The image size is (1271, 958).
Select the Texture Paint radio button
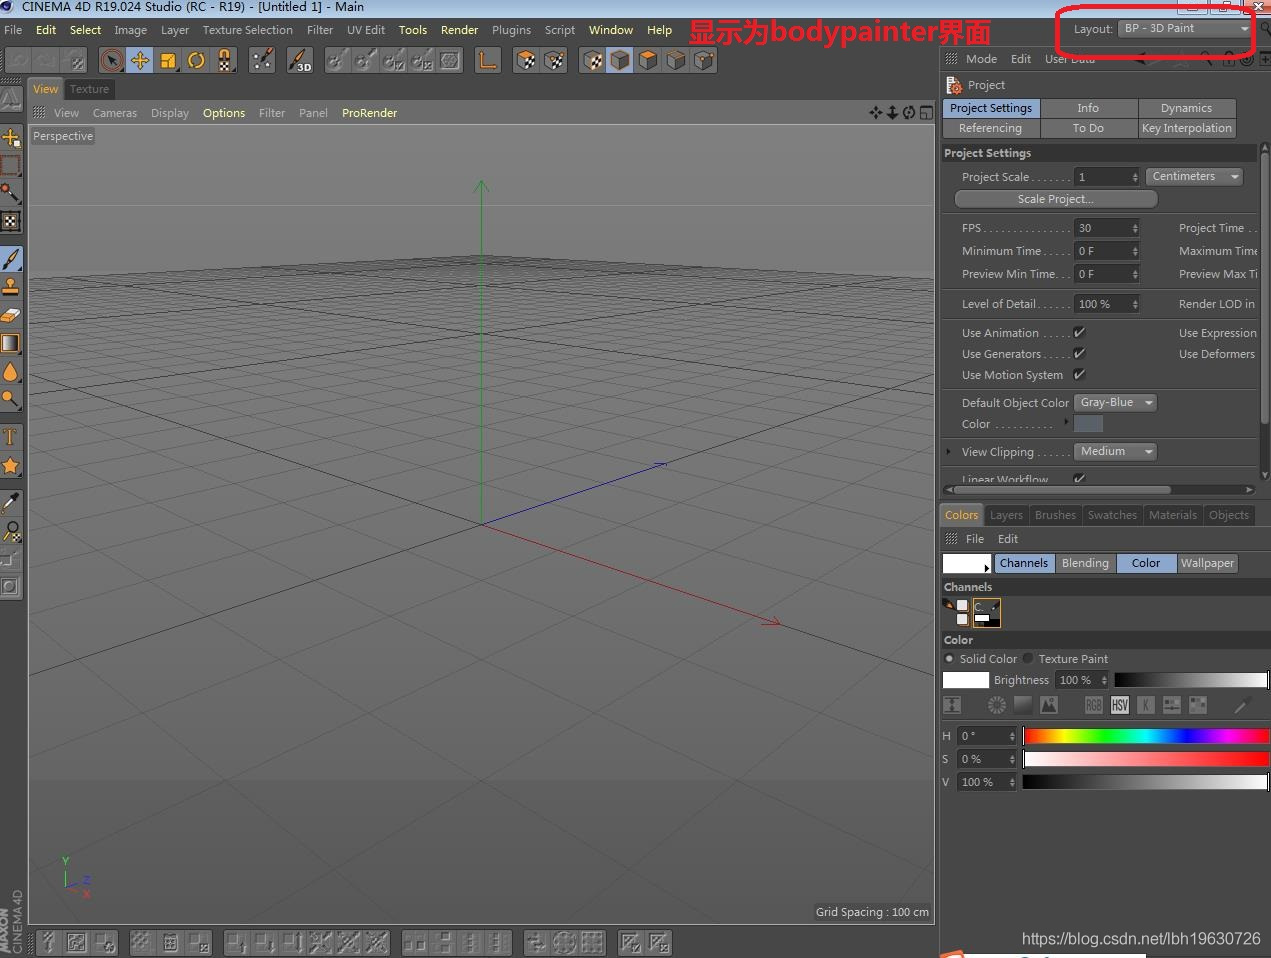pyautogui.click(x=1028, y=659)
